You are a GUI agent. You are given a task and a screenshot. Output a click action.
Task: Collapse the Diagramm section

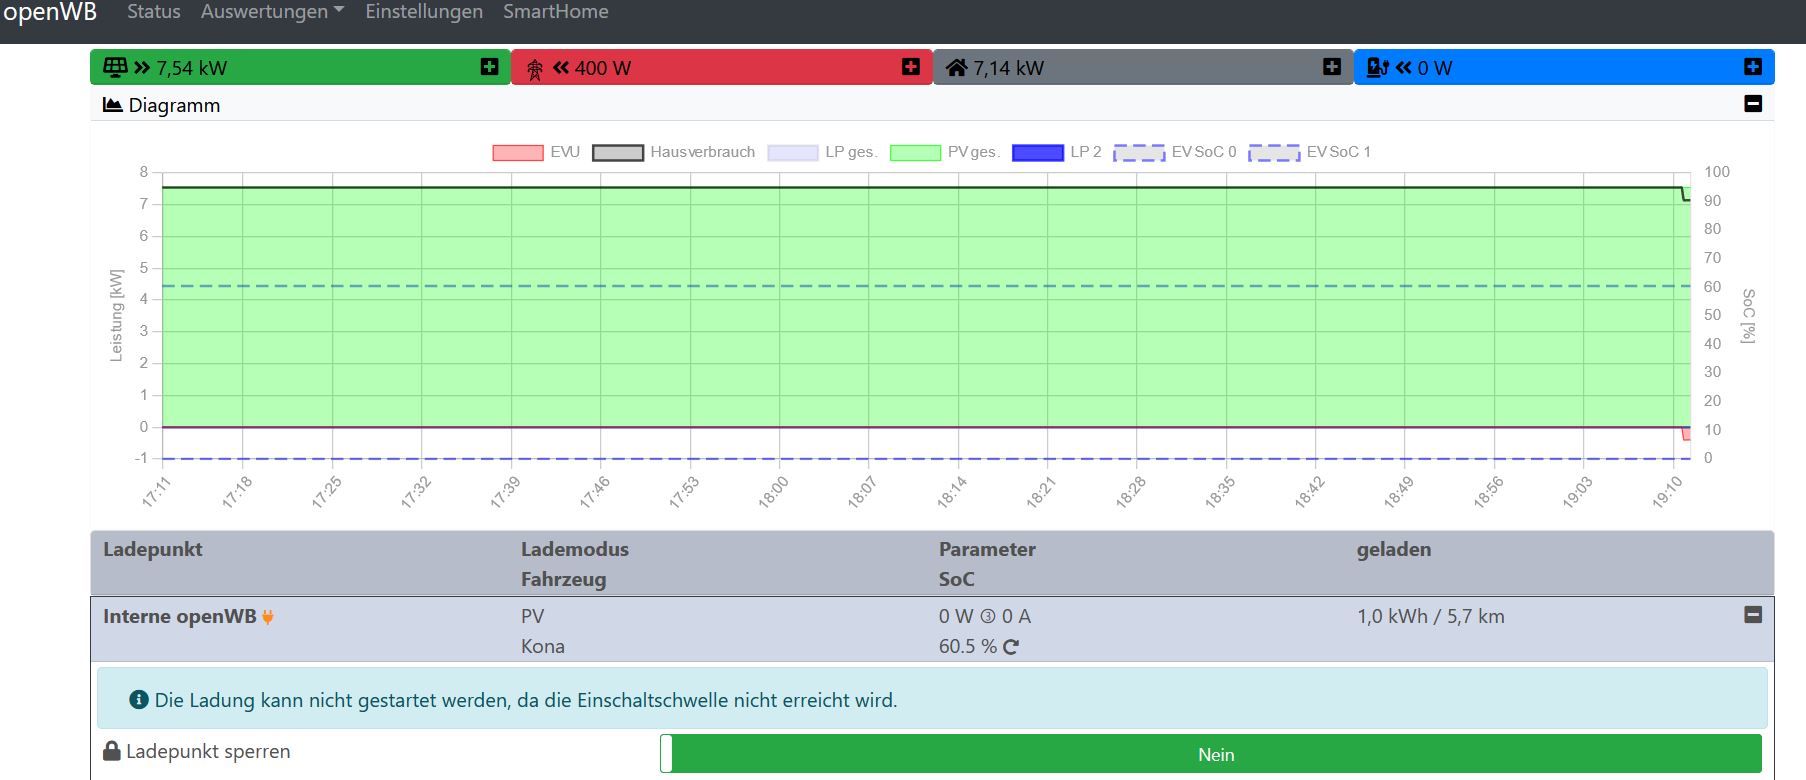[x=1753, y=103]
